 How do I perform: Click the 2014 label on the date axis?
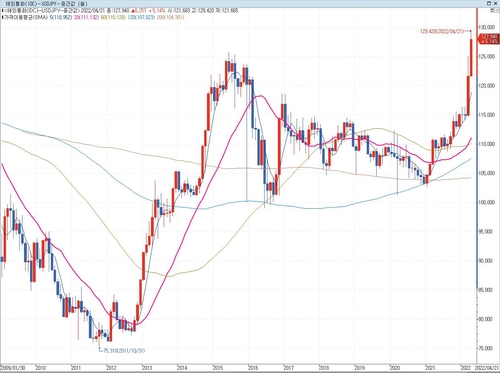pyautogui.click(x=182, y=368)
